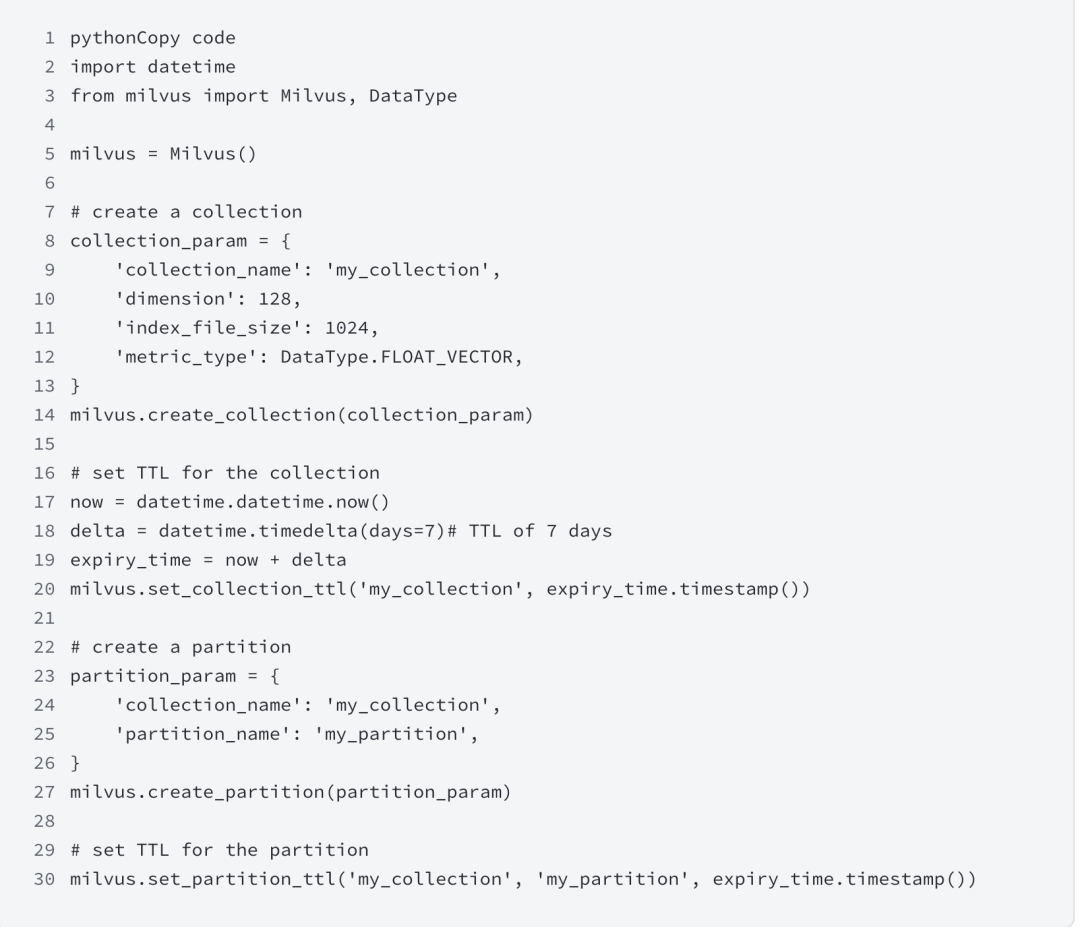Click the 'partition_name' key on line 25
The image size is (1080, 927).
202,734
